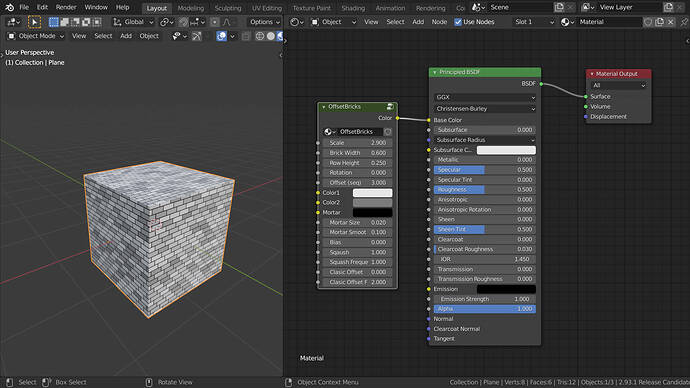690x388 pixels.
Task: Uncheck the Use Nodes checkbox
Action: pyautogui.click(x=458, y=22)
